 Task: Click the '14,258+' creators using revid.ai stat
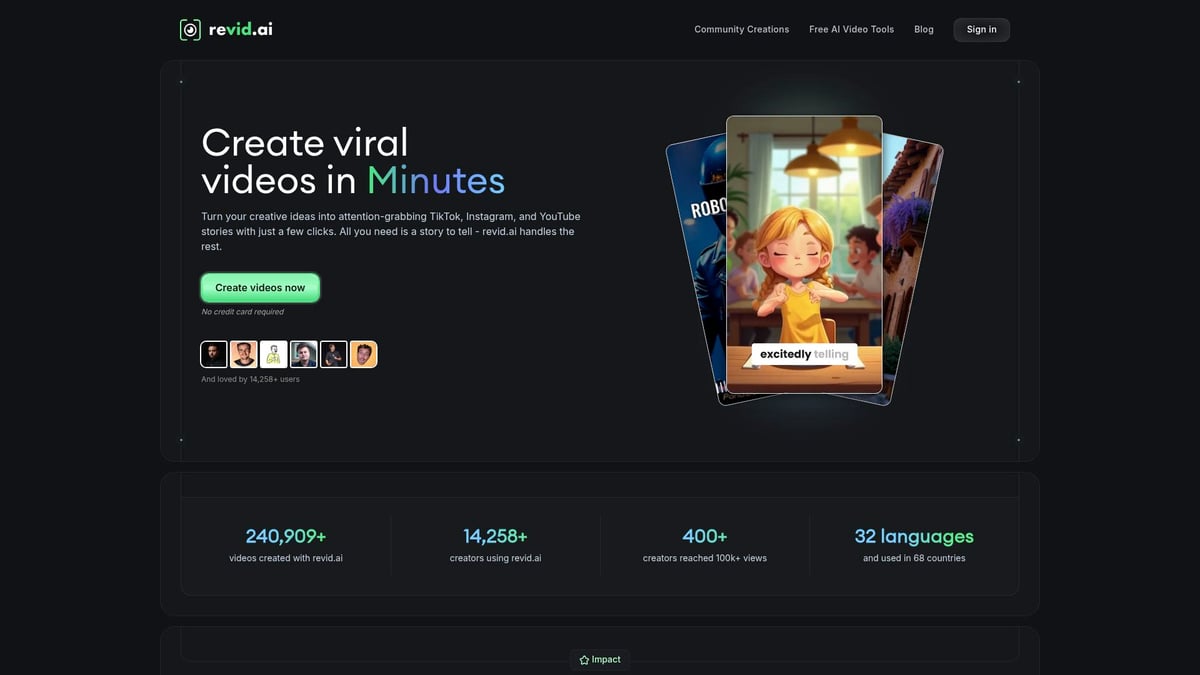[x=495, y=536]
